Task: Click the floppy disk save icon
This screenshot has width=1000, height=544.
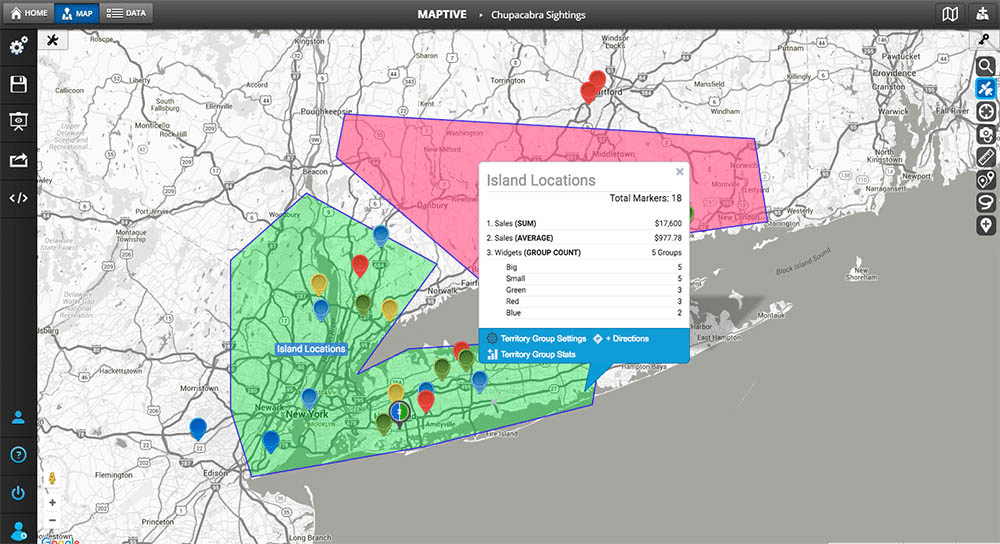Action: [18, 84]
